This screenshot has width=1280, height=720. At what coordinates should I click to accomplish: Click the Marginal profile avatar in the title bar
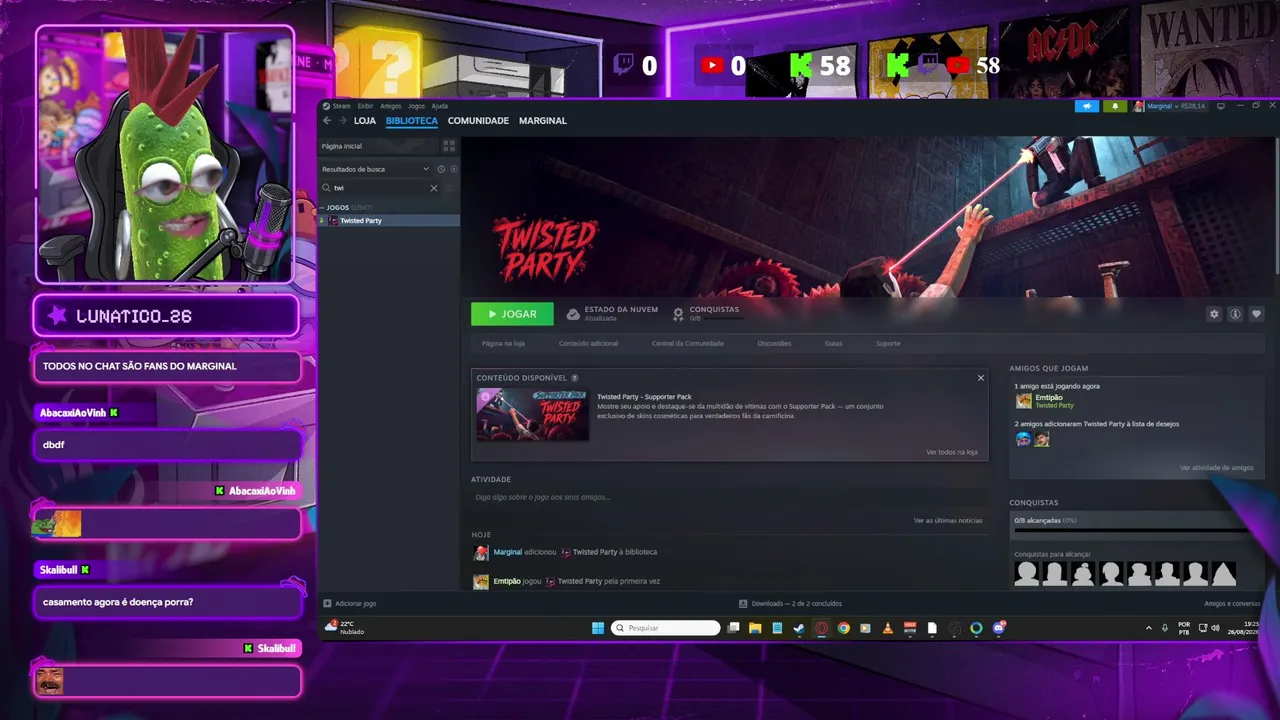(1138, 106)
